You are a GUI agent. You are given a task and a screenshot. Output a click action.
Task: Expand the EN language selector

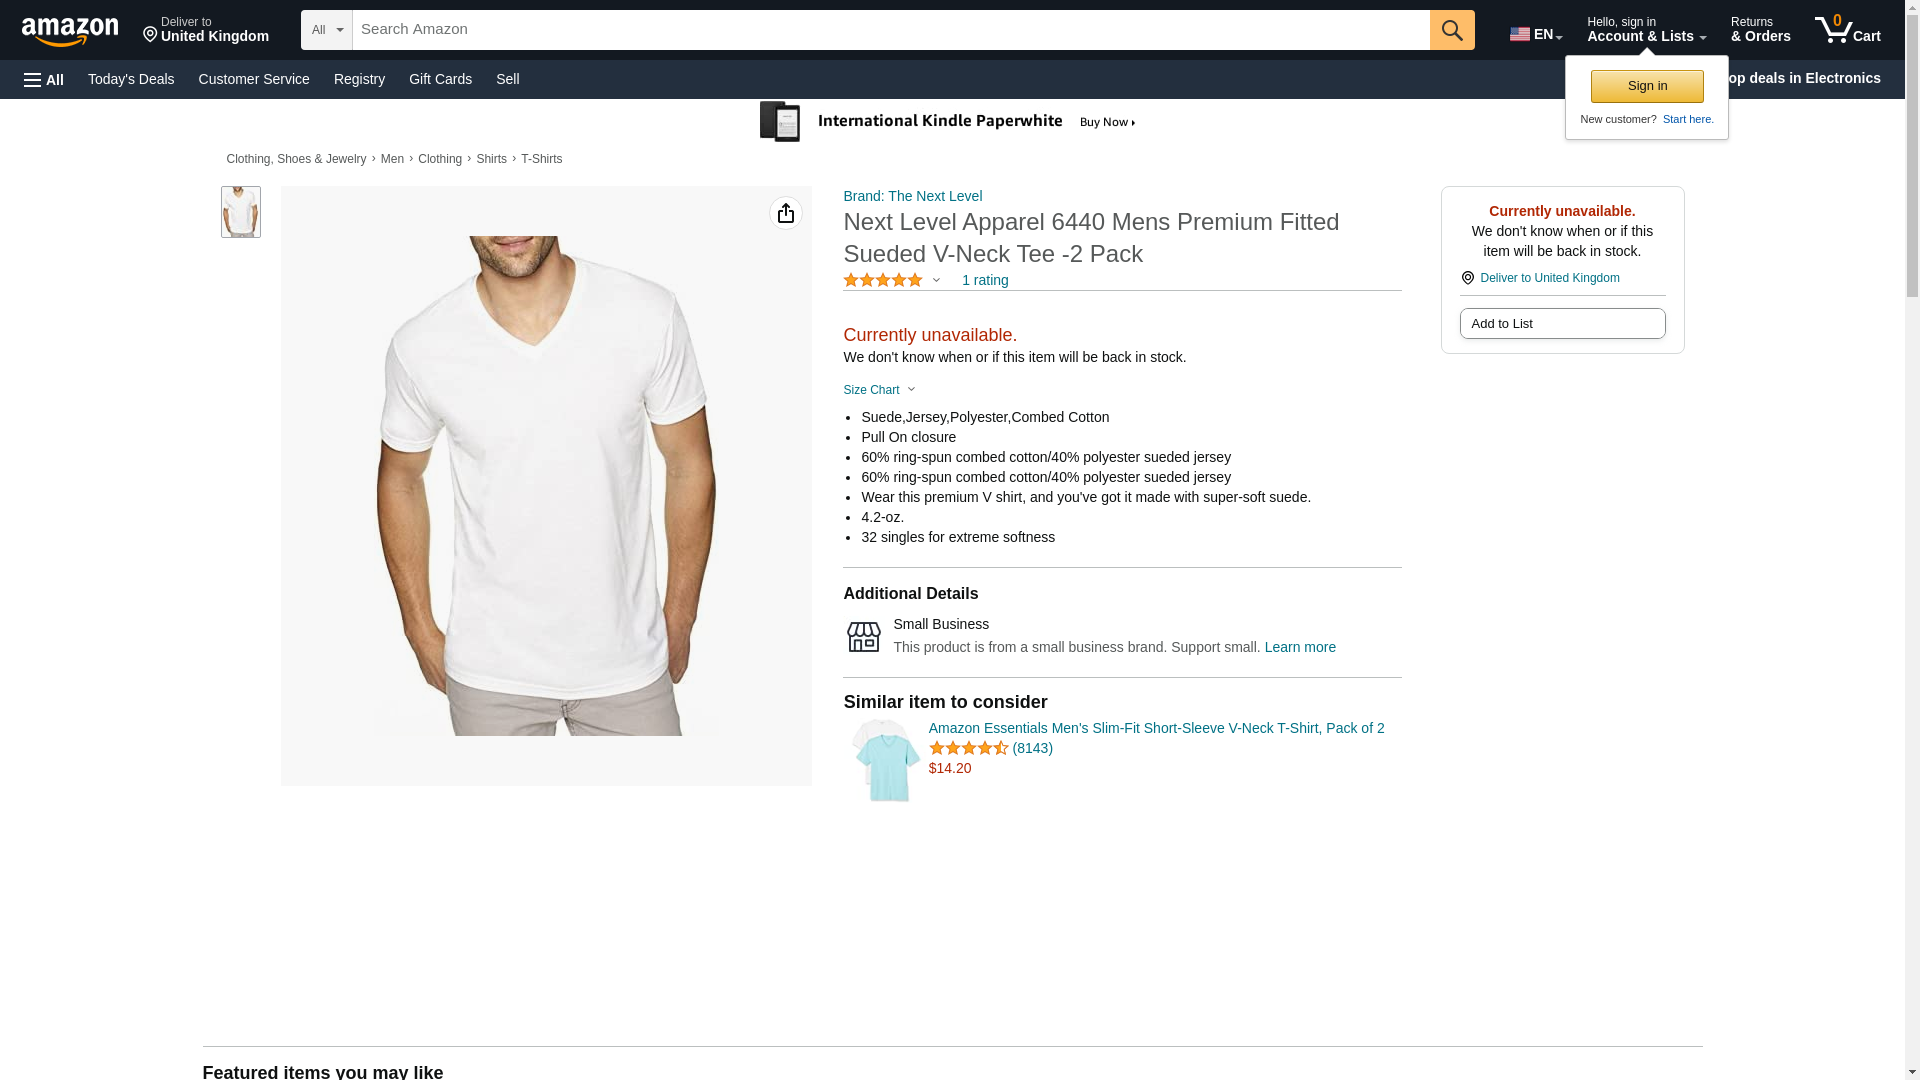coord(1535,34)
